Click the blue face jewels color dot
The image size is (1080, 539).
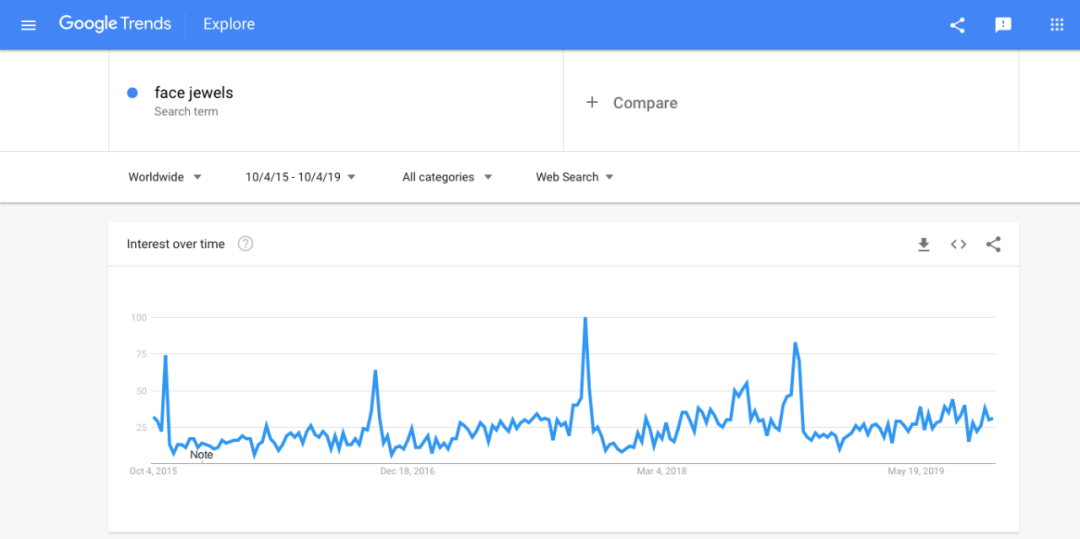pyautogui.click(x=132, y=93)
